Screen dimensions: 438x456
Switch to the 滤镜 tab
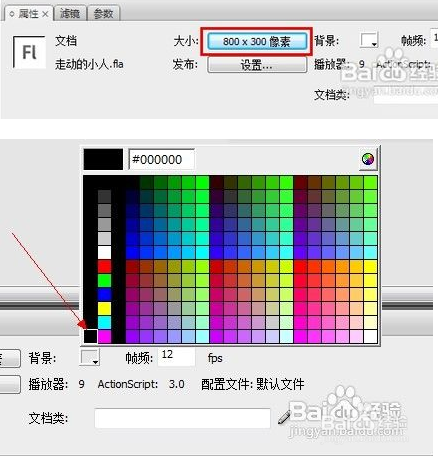pyautogui.click(x=70, y=14)
